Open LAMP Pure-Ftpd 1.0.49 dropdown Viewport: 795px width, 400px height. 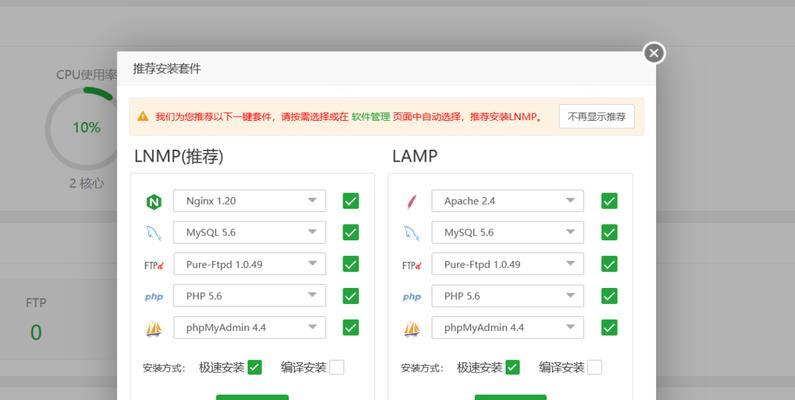point(508,264)
